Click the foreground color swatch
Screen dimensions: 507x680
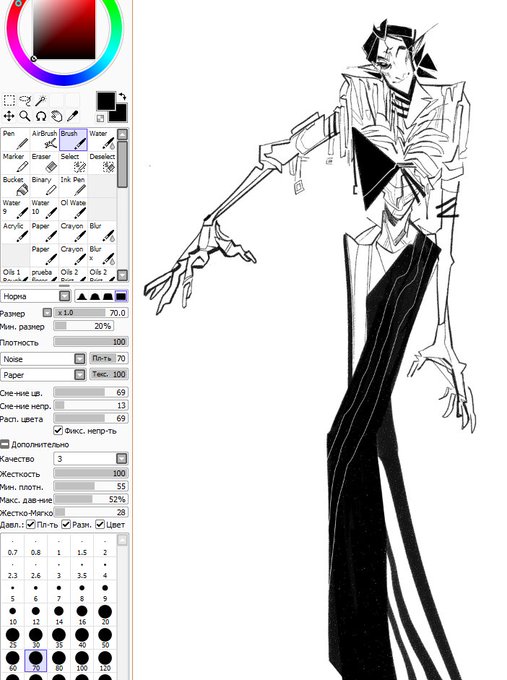[105, 100]
